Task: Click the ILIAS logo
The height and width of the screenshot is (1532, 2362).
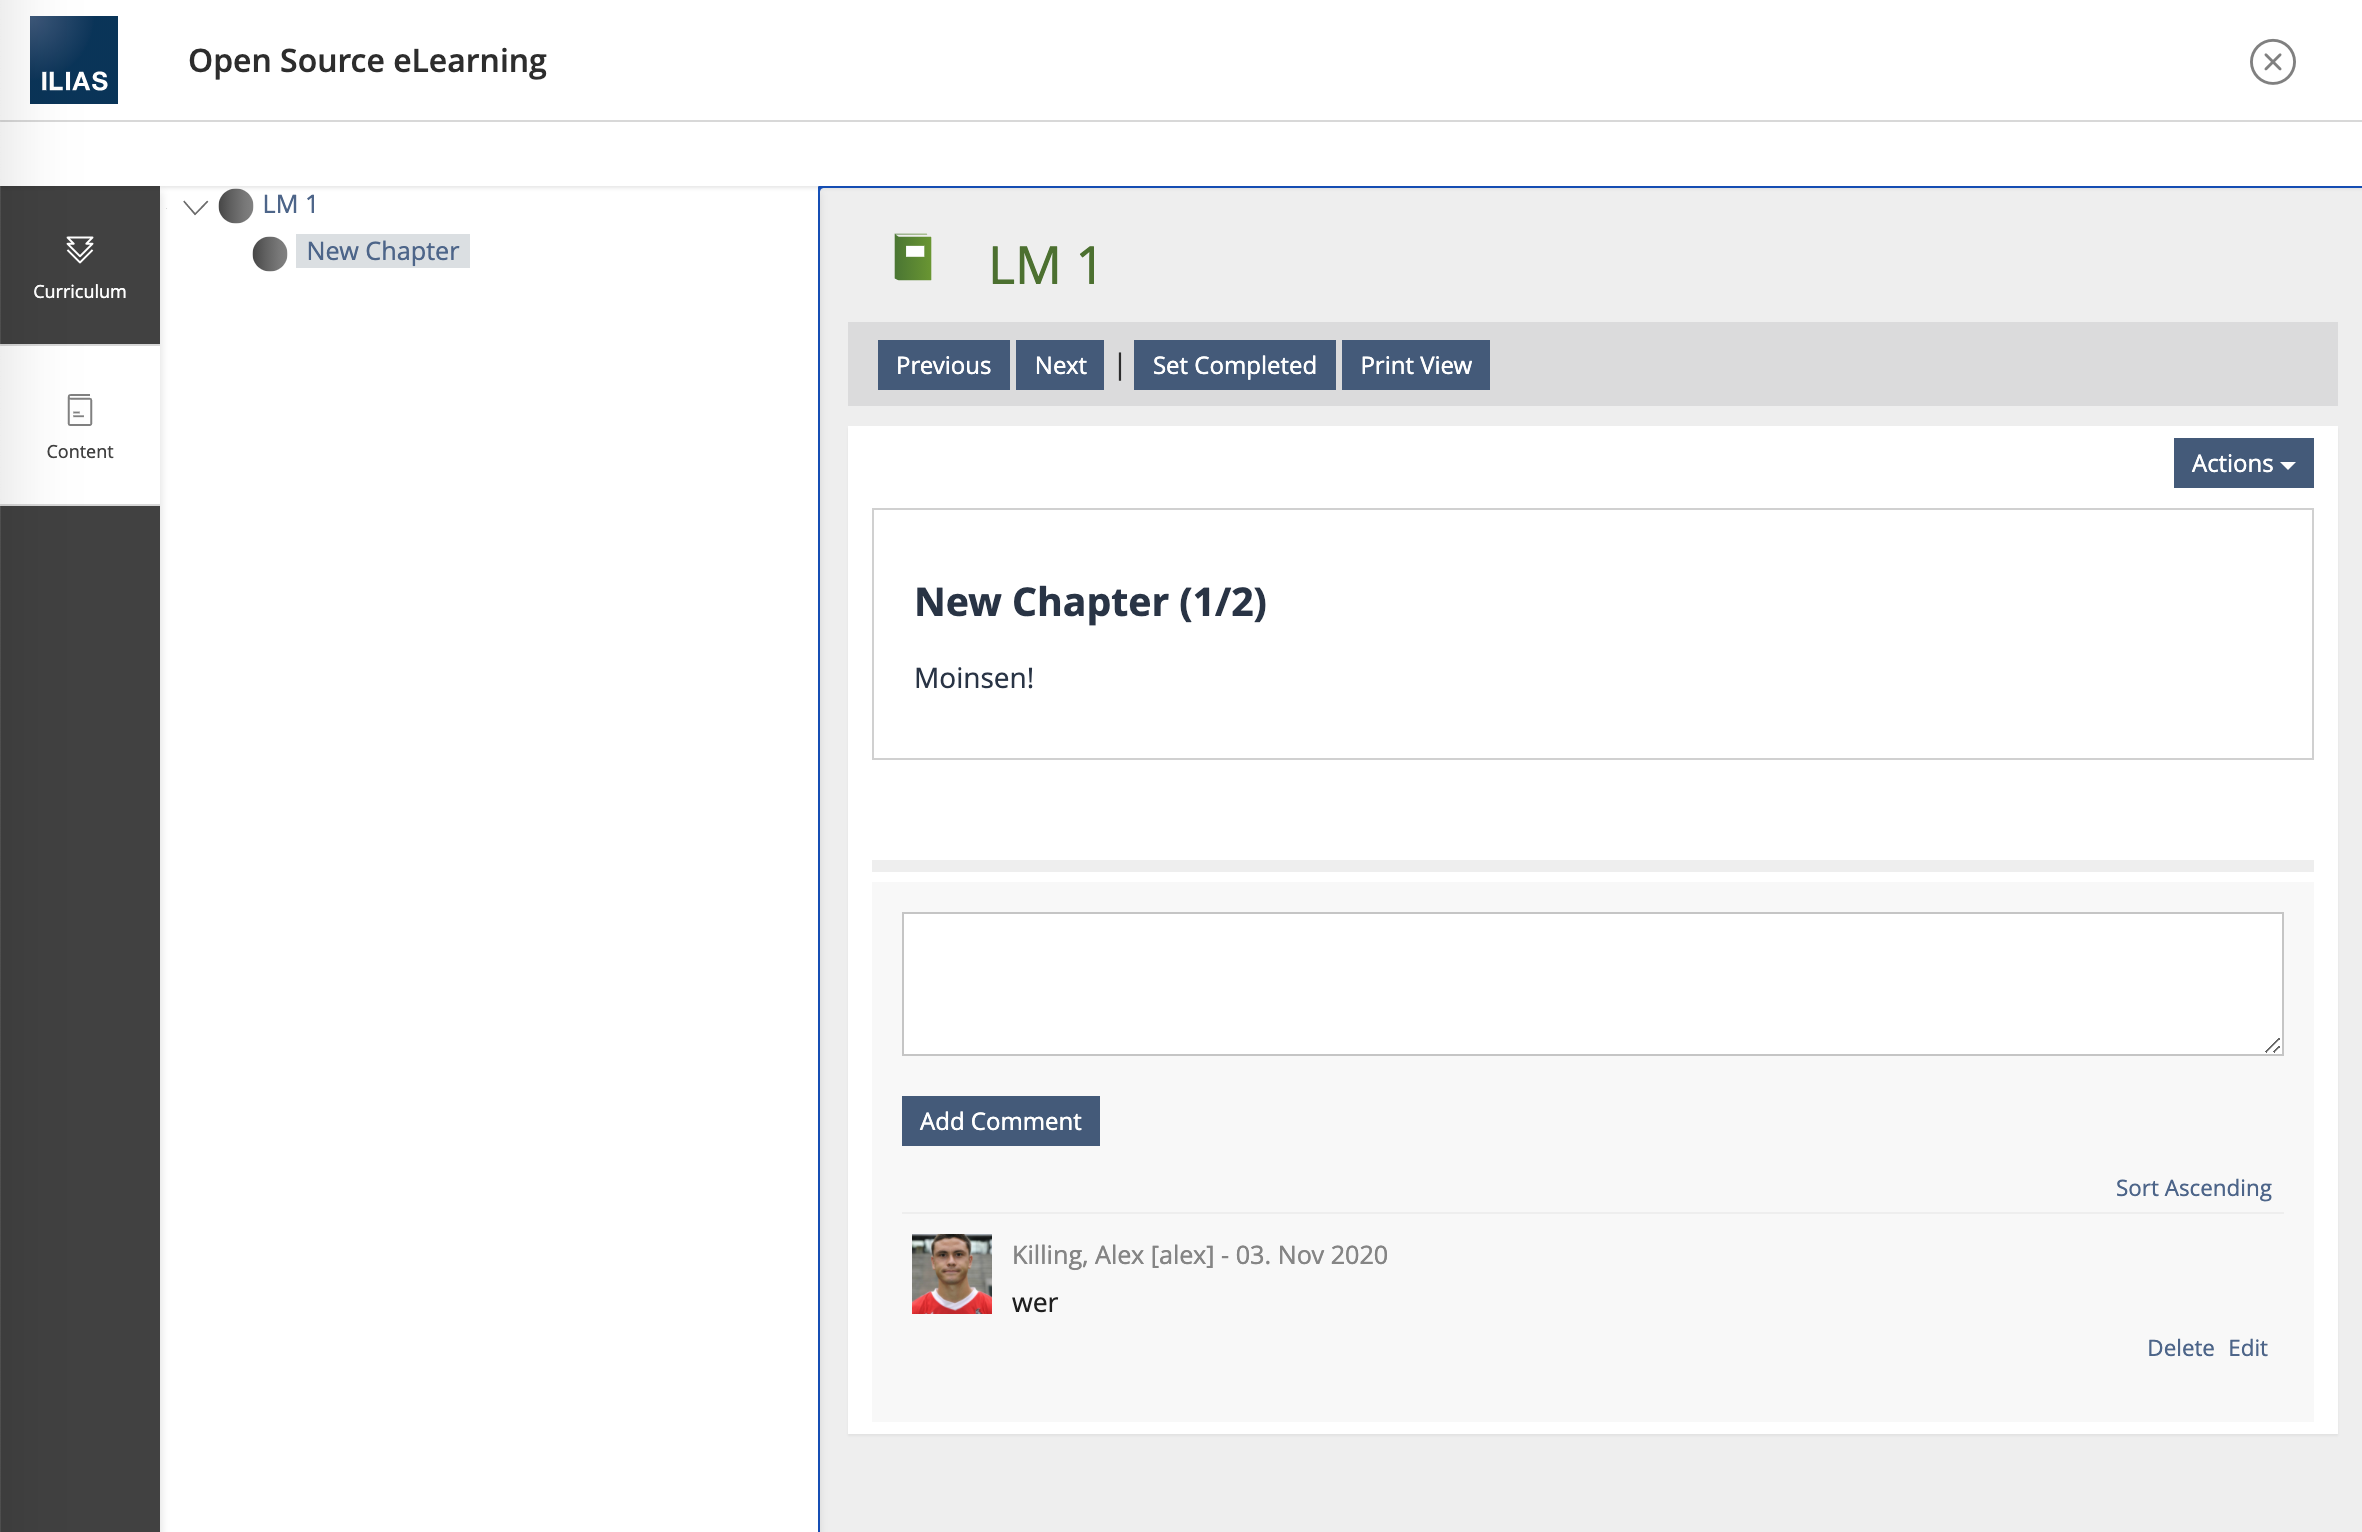Action: (74, 60)
